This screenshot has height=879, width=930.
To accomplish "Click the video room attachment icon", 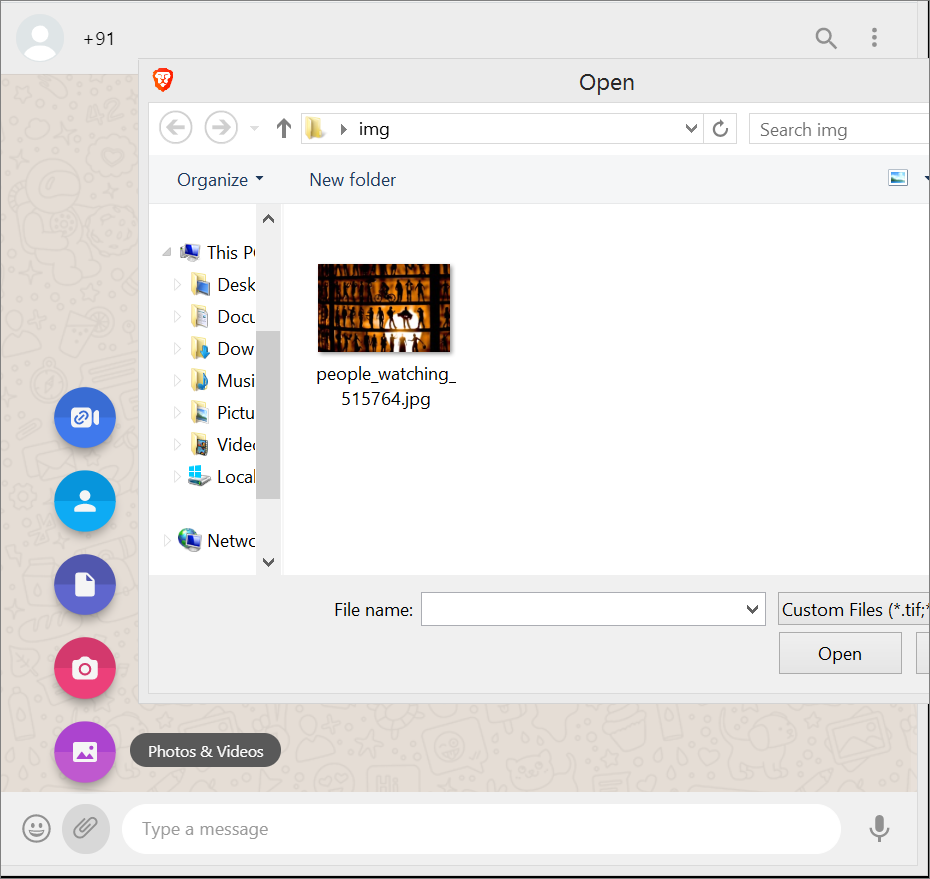I will (x=85, y=418).
